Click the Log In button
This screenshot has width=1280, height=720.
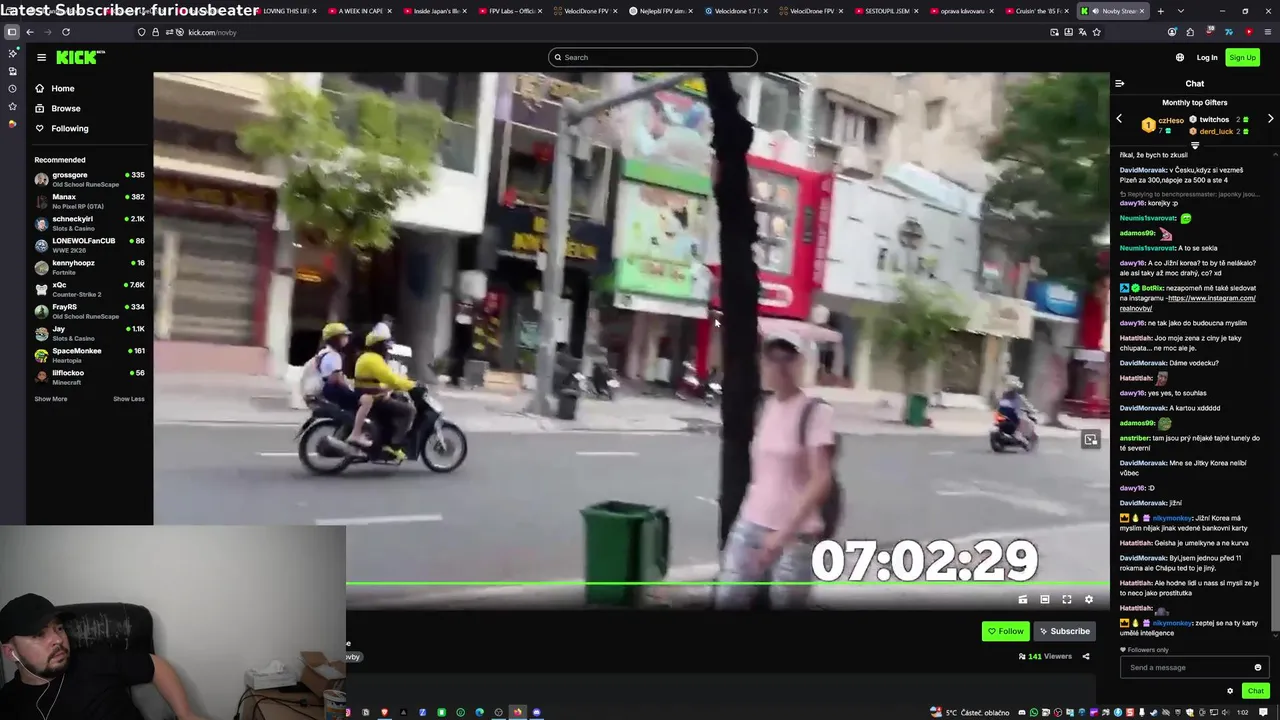point(1207,57)
